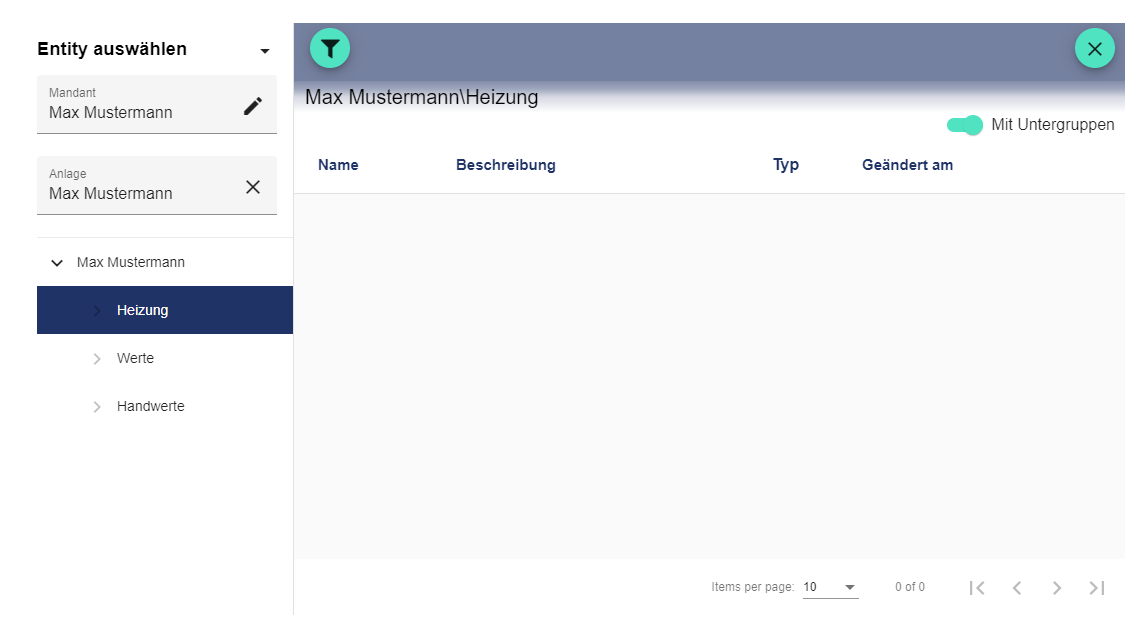Go to the previous results page
The width and height of the screenshot is (1146, 637).
point(1017,587)
